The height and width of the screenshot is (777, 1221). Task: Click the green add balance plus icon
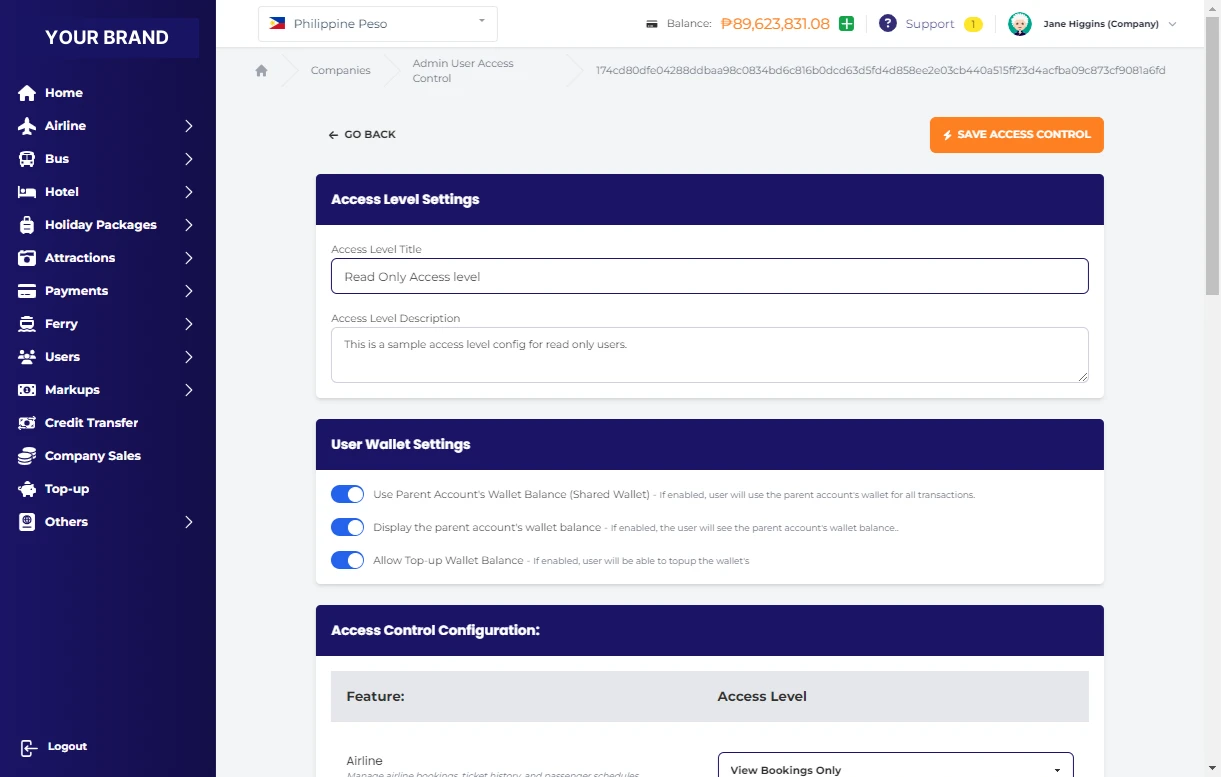click(x=846, y=24)
